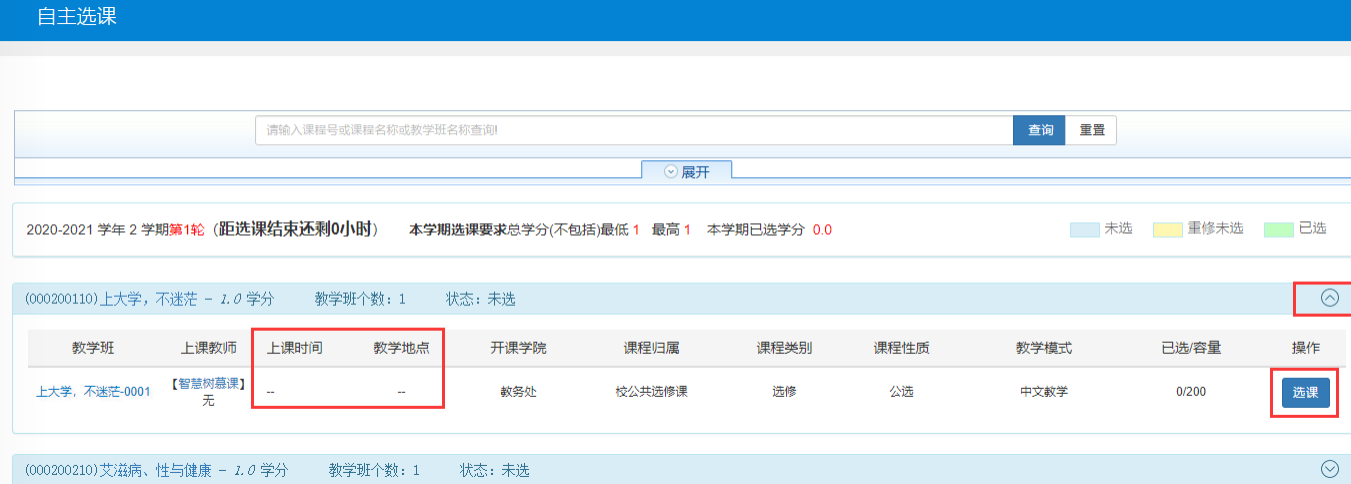Click the 上课时间 column header
The image size is (1351, 484).
[x=294, y=349]
